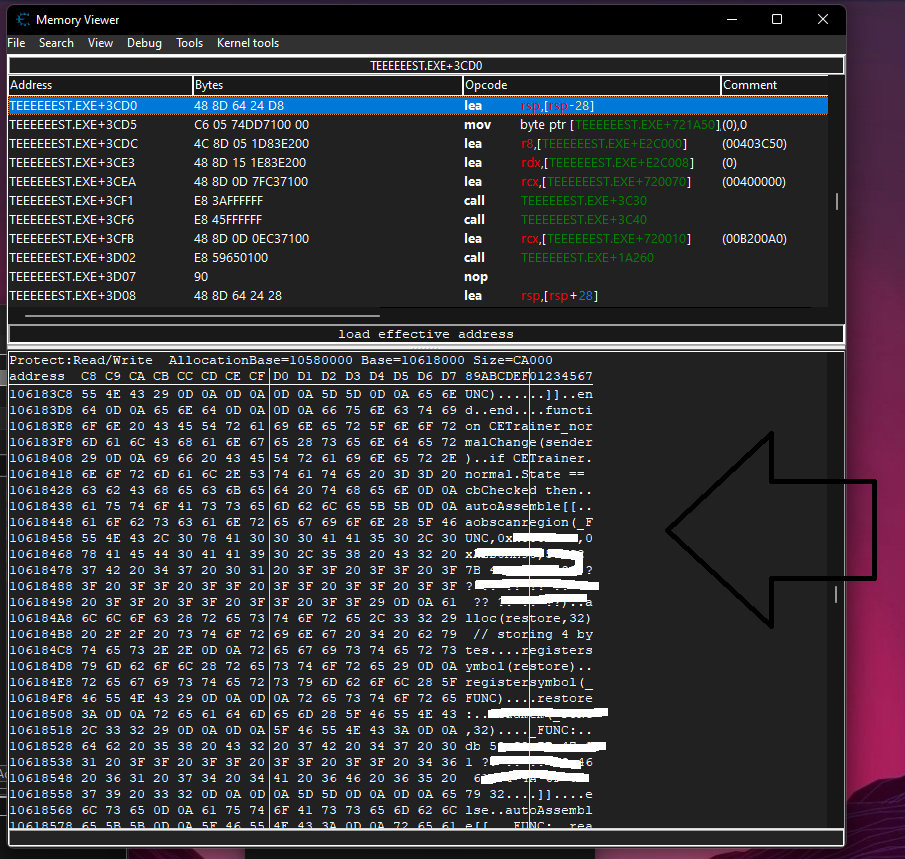Viewport: 905px width, 859px height.
Task: Maximize the Memory Viewer window
Action: 777,19
